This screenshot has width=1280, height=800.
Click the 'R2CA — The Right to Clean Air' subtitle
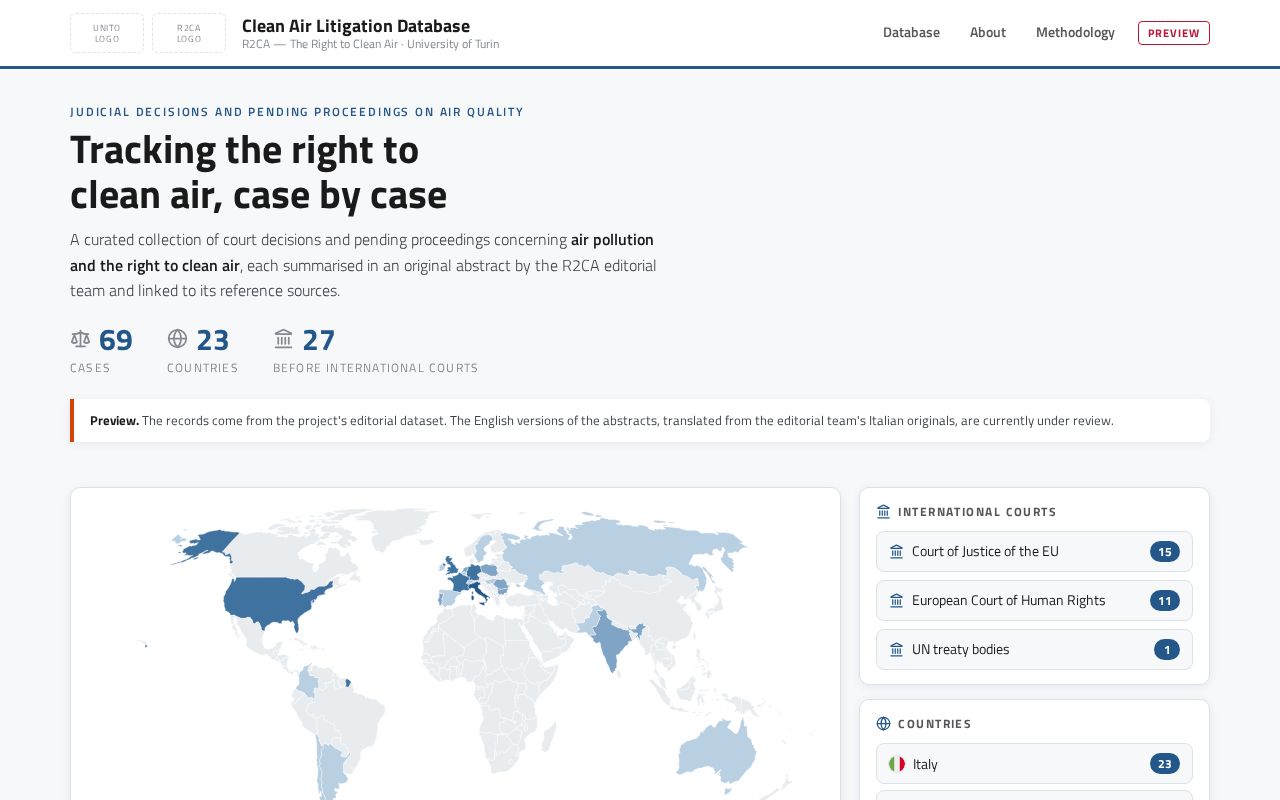coord(370,44)
